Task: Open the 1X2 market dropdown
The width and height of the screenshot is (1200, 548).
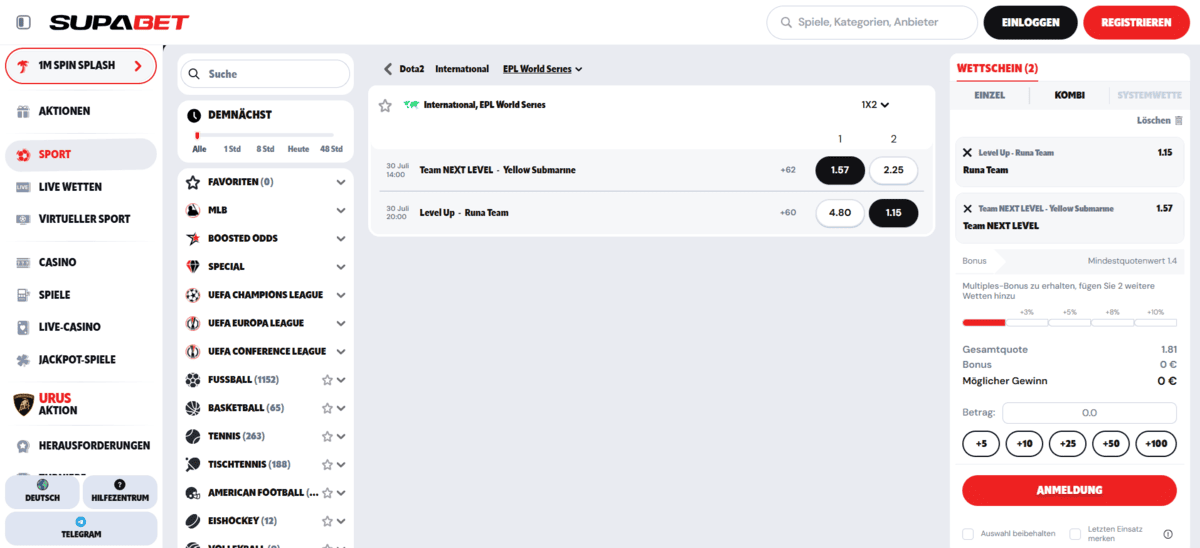Action: click(875, 104)
